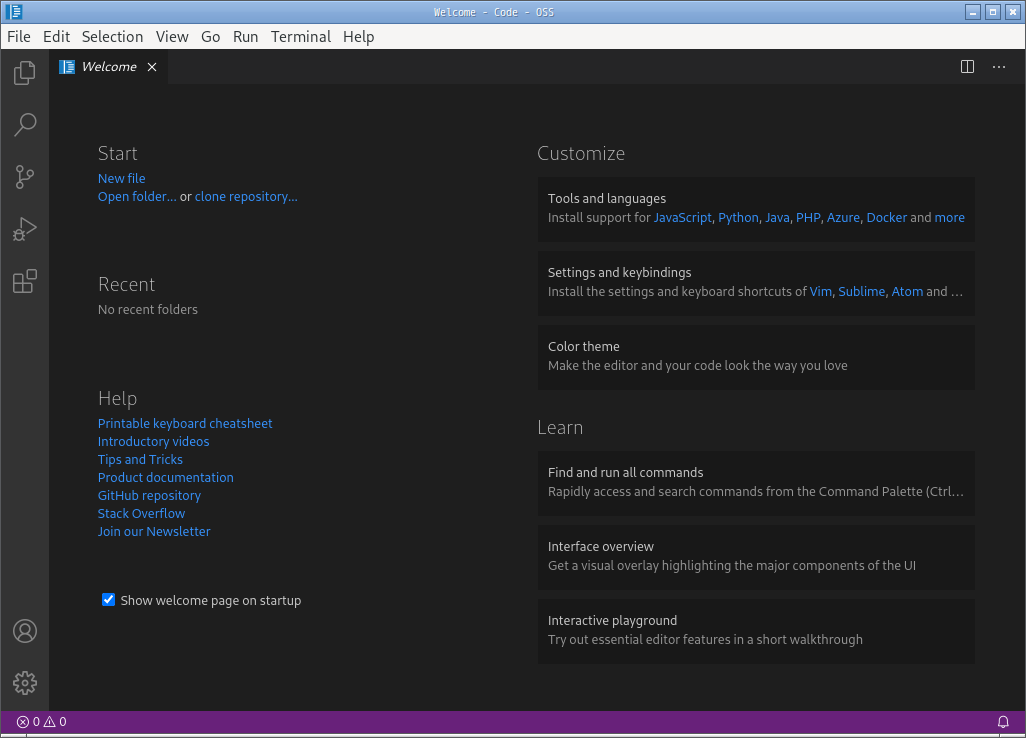Click the Code OSS title bar app icon
Image resolution: width=1026 pixels, height=738 pixels.
[14, 12]
